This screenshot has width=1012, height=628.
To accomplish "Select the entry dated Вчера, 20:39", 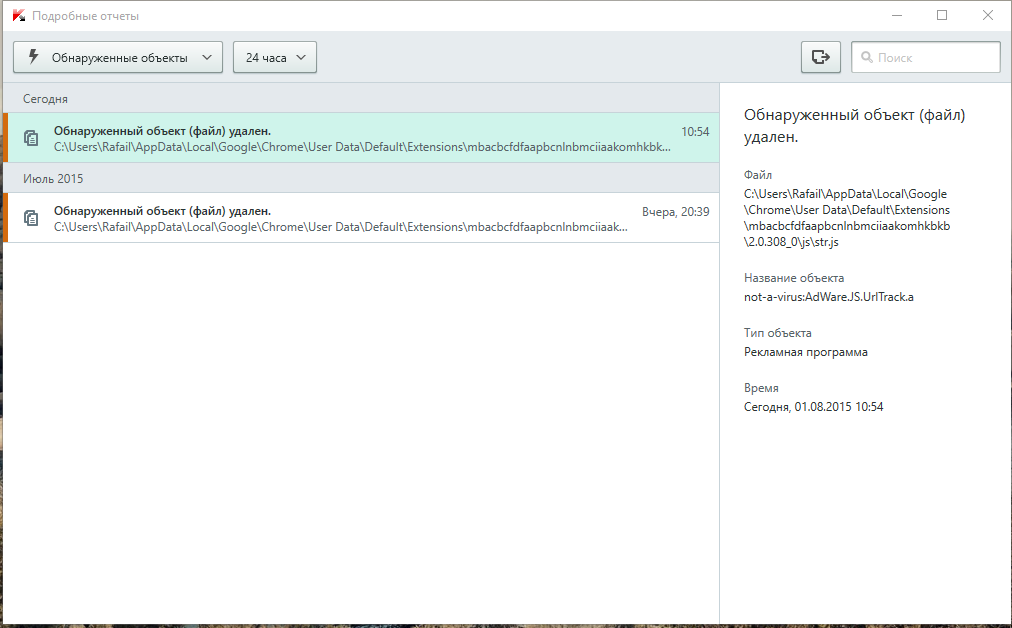I will coord(360,218).
